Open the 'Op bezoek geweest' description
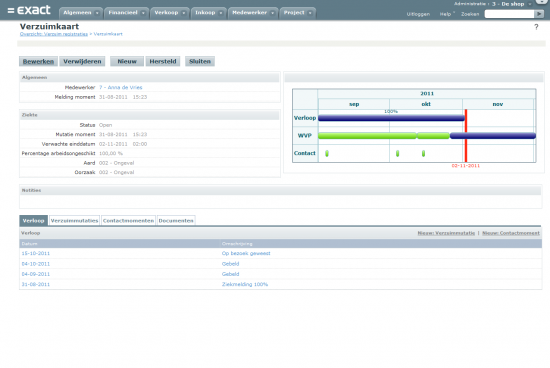This screenshot has height=368, width=550. 246,253
